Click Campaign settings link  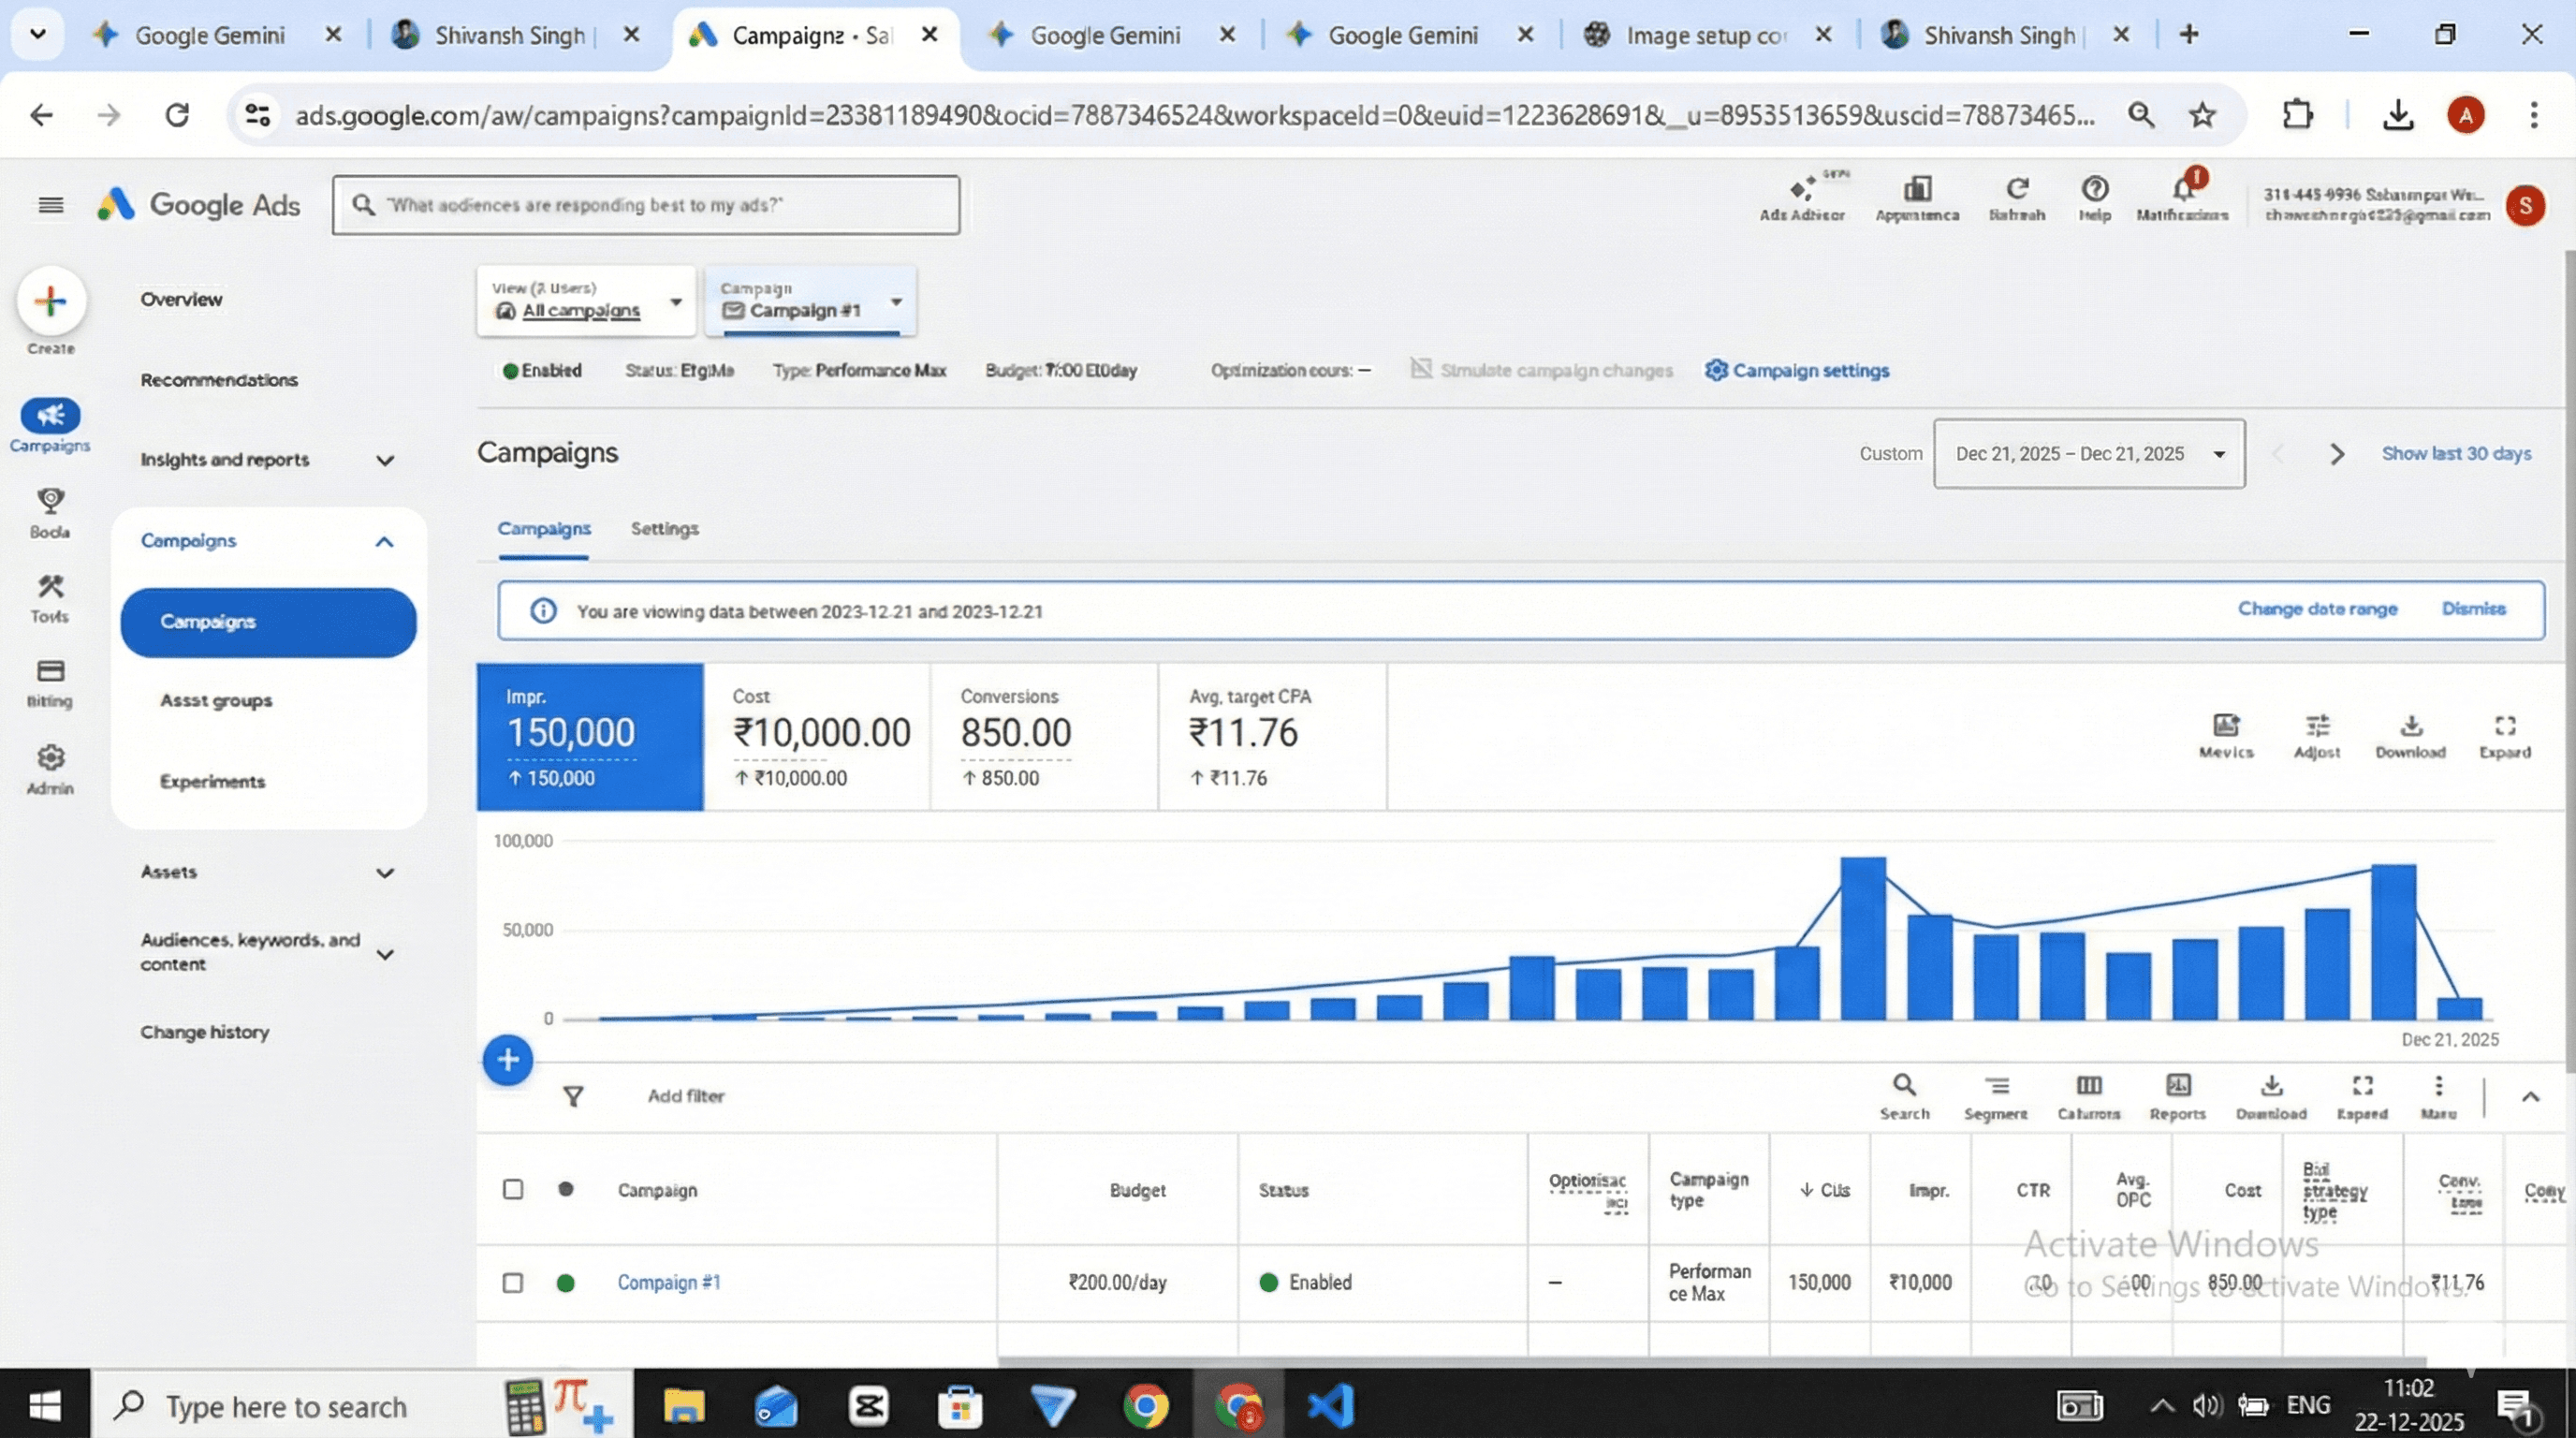coord(1797,371)
